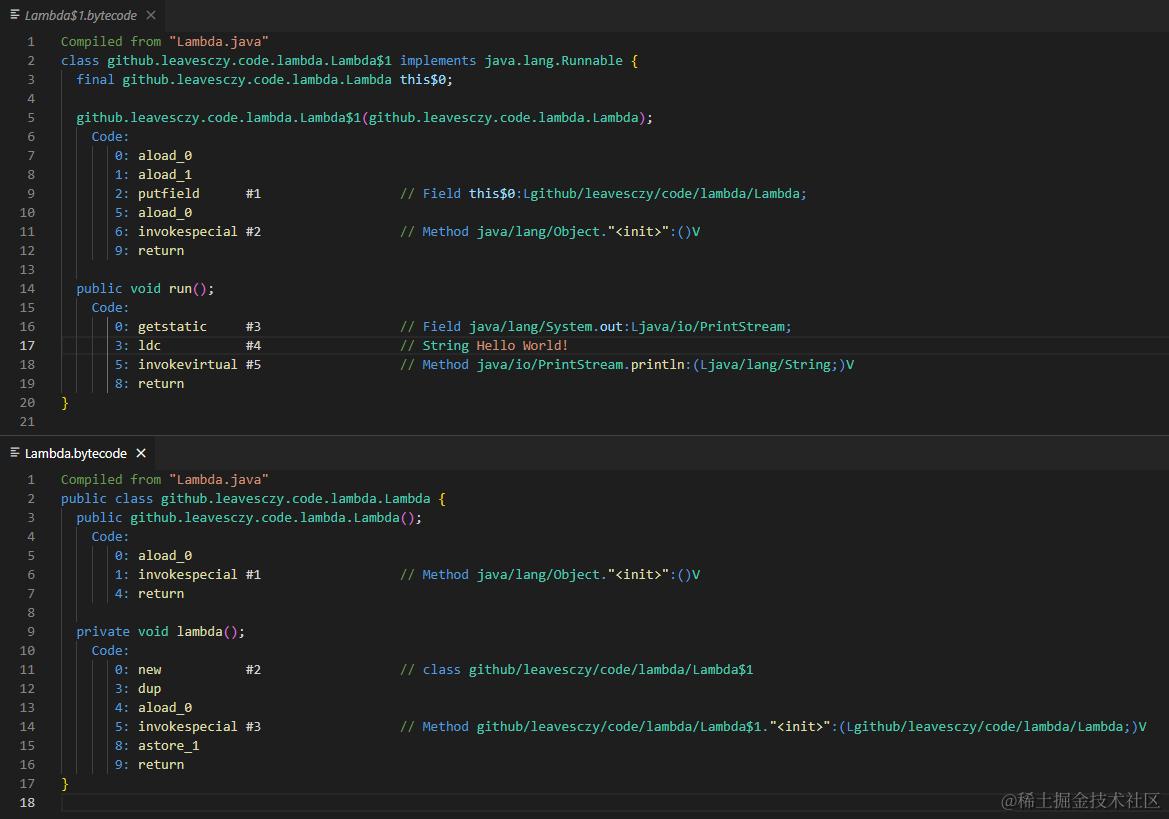1169x819 pixels.
Task: Click '"Lambda.java"' string in the Lambda.bytecode pane
Action: point(218,479)
